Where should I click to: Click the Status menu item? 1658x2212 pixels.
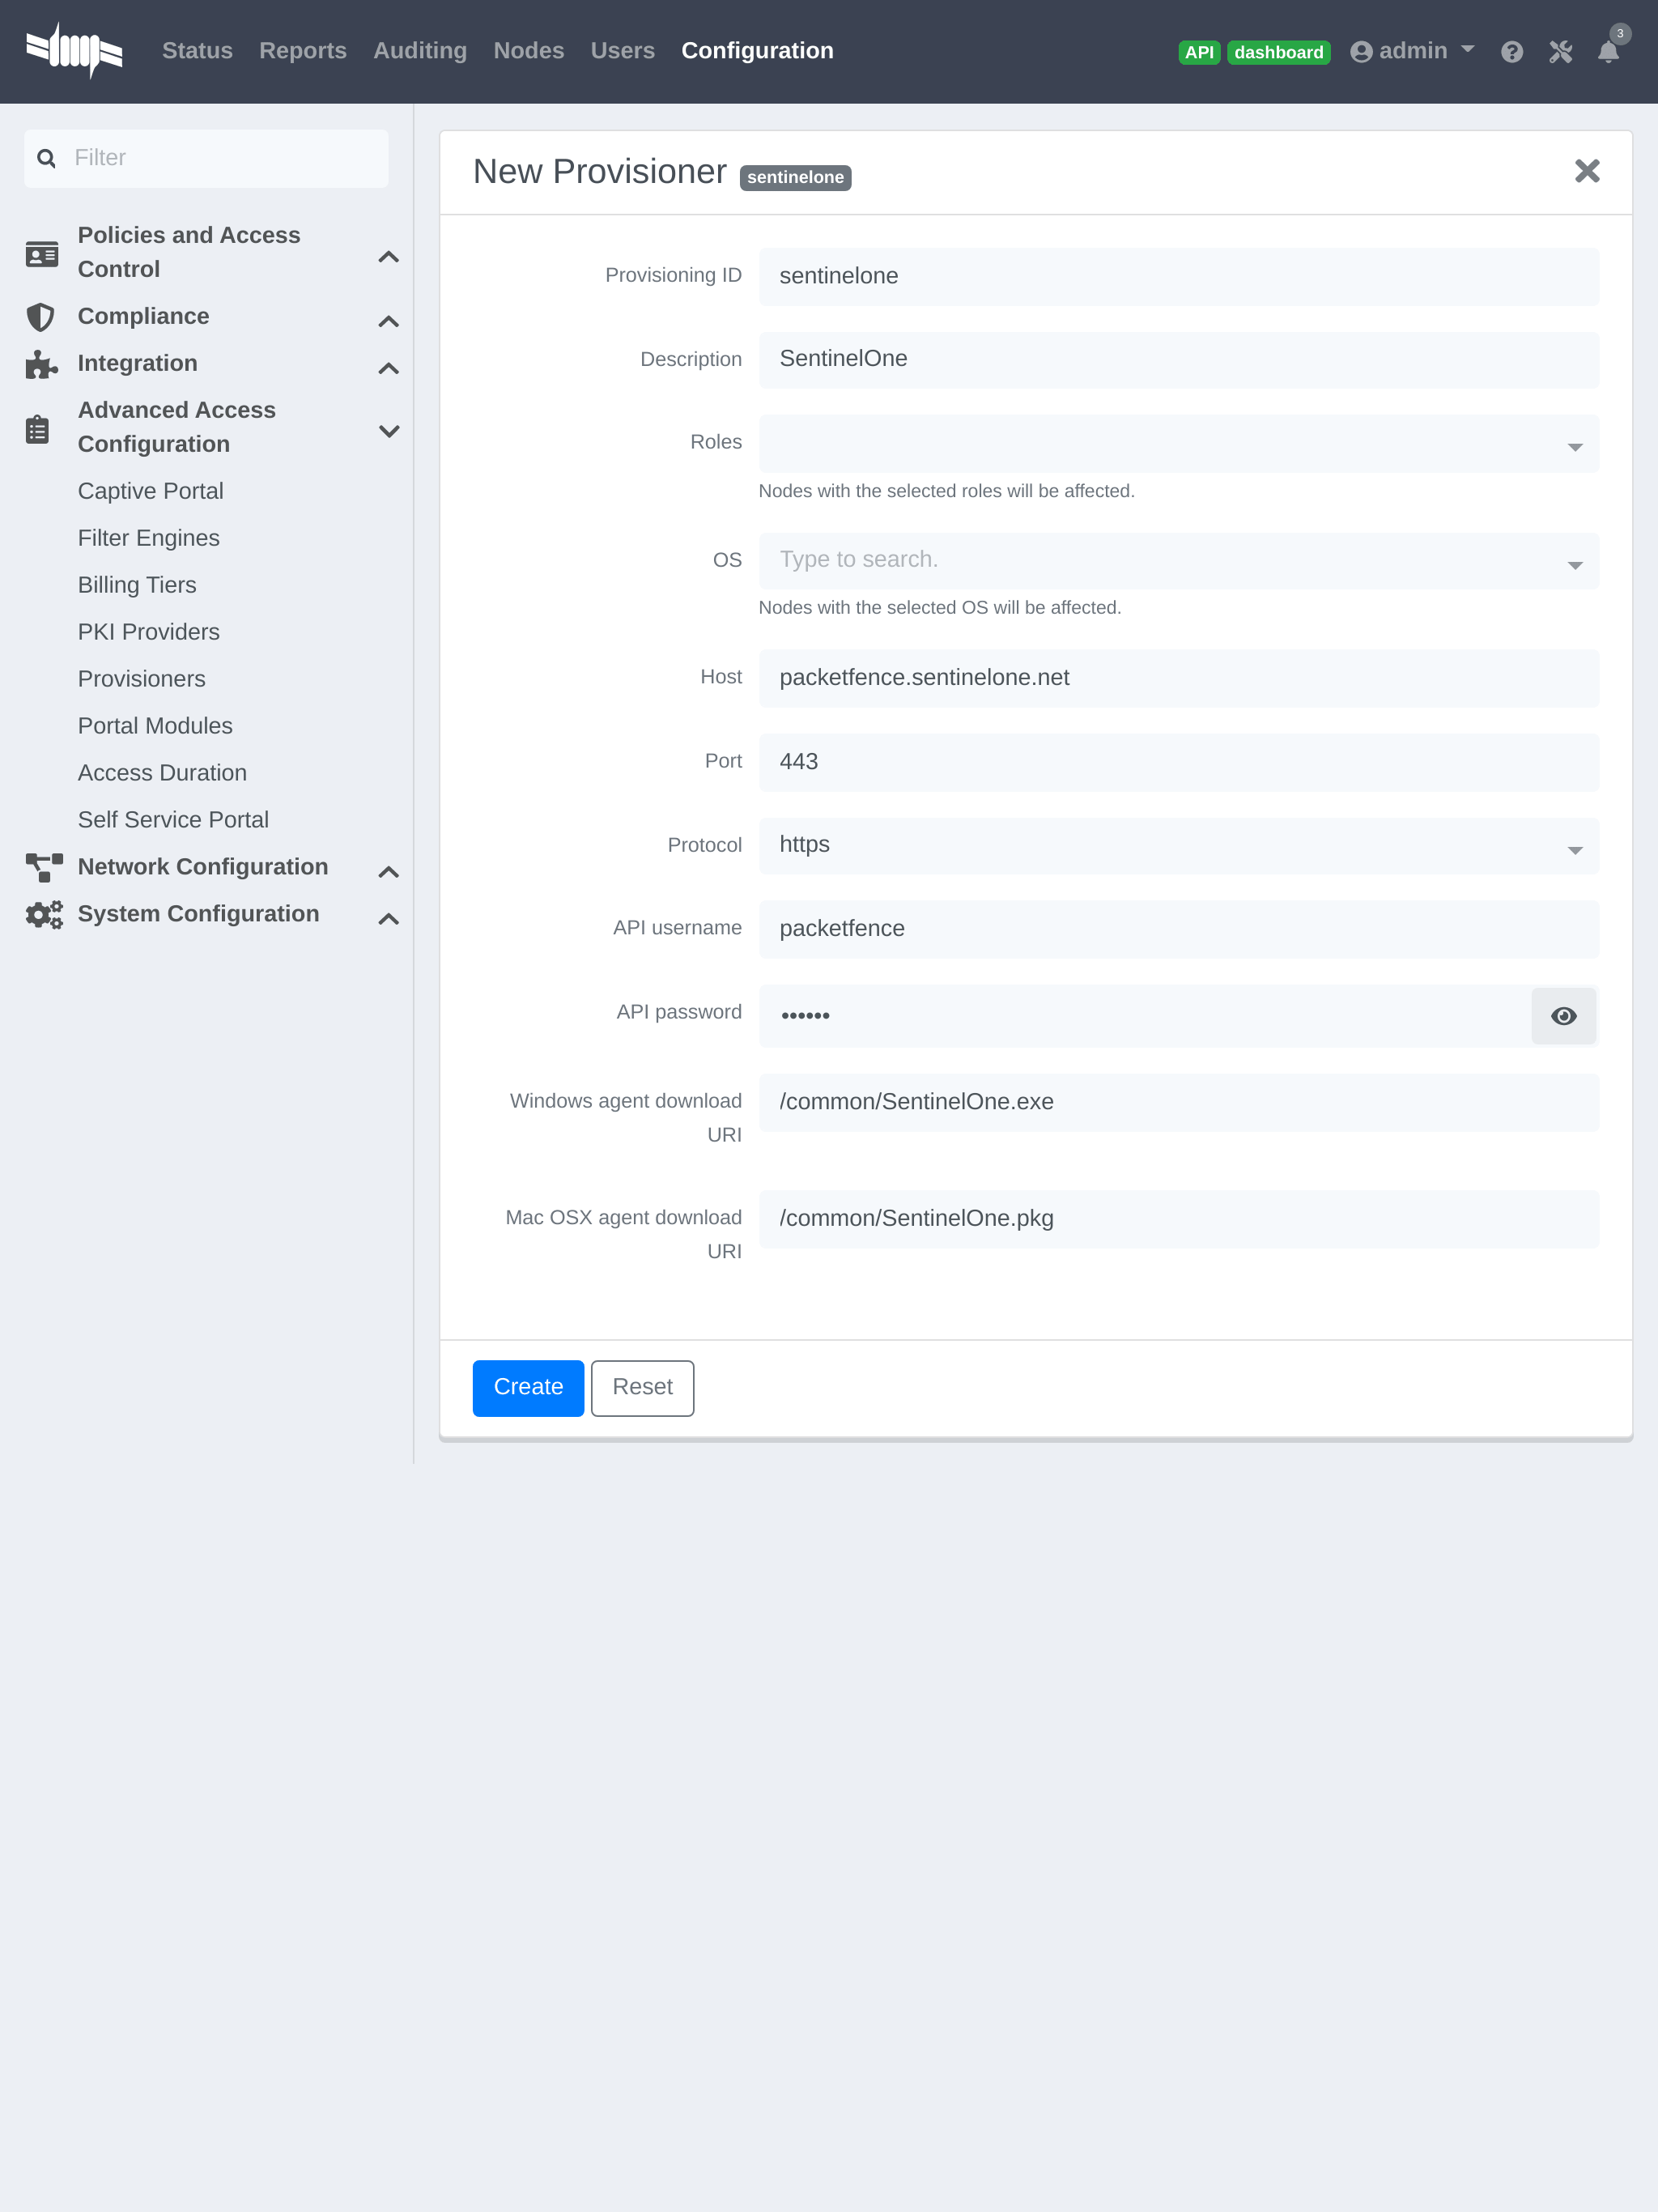197,50
